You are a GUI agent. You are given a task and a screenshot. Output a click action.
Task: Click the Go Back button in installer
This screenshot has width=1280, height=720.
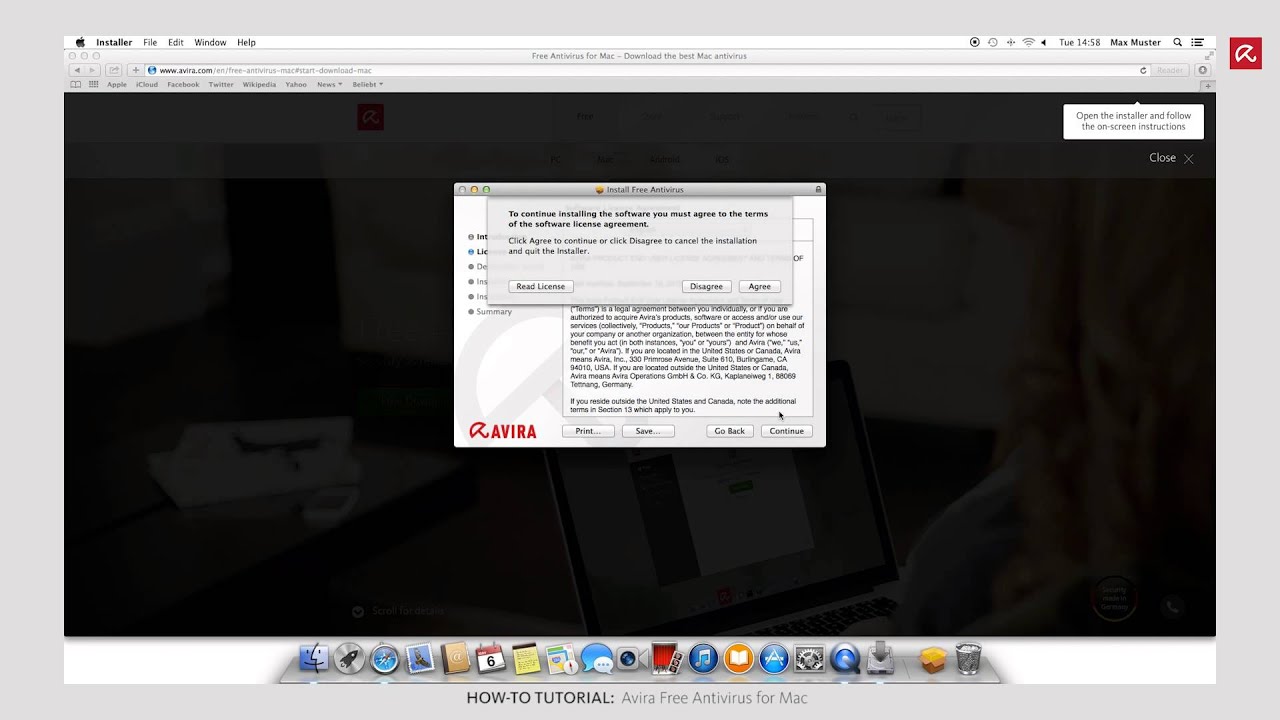pos(729,431)
